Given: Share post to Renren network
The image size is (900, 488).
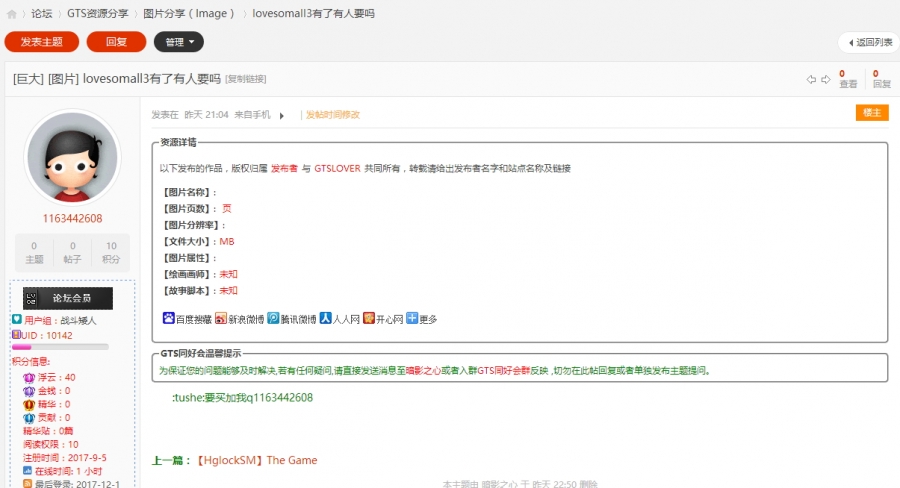Looking at the screenshot, I should tap(339, 319).
